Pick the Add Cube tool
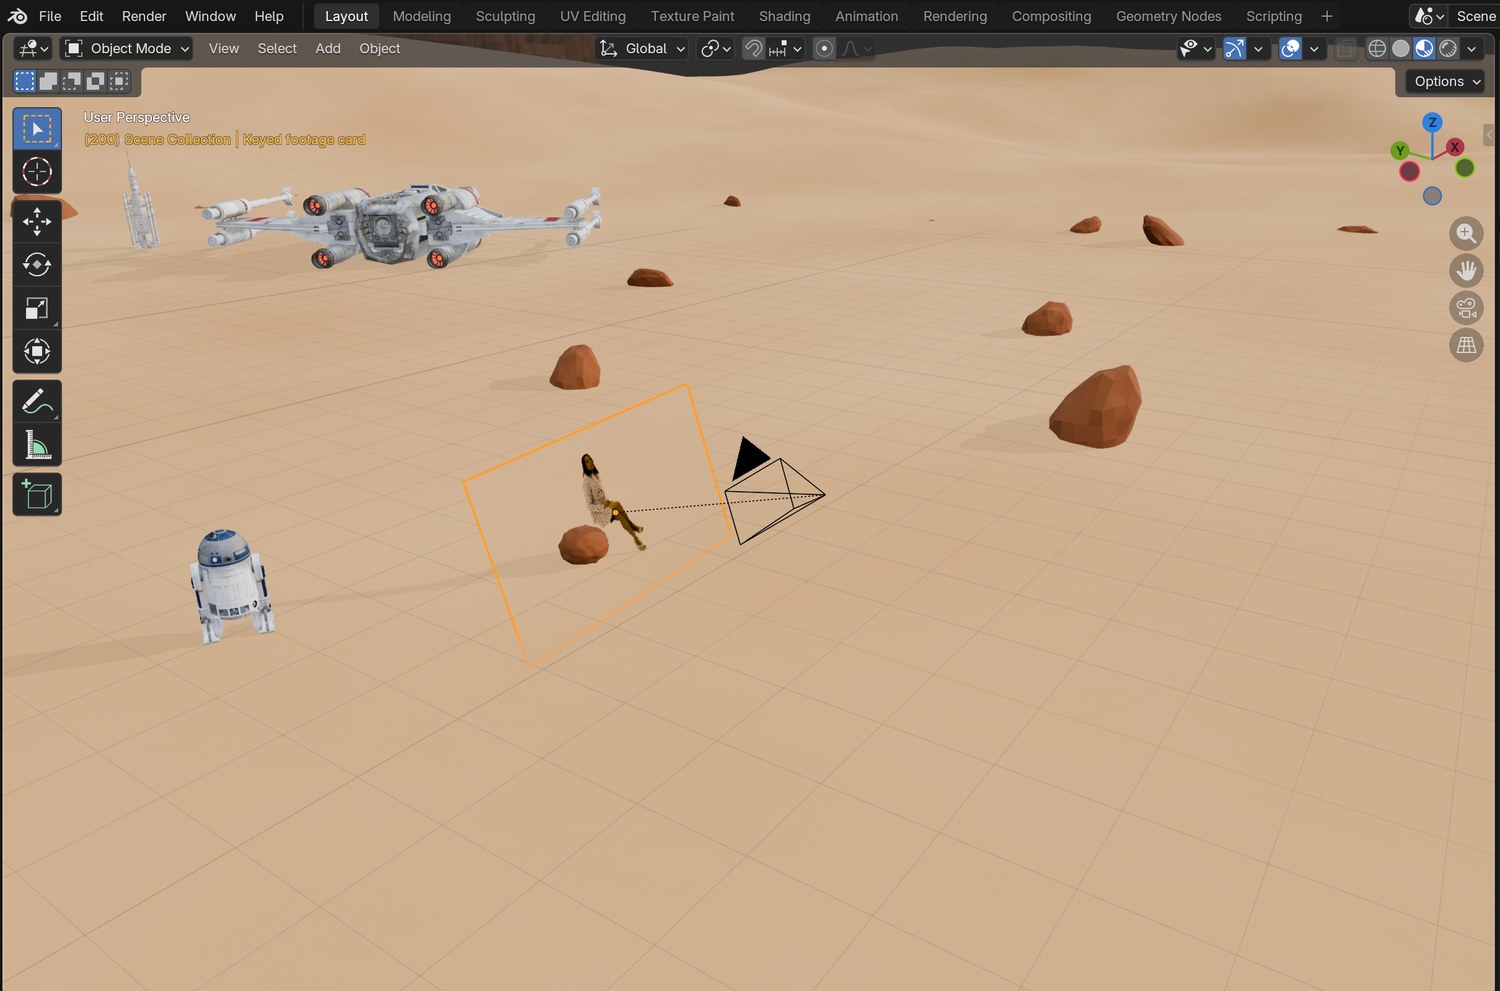The width and height of the screenshot is (1500, 991). (37, 495)
